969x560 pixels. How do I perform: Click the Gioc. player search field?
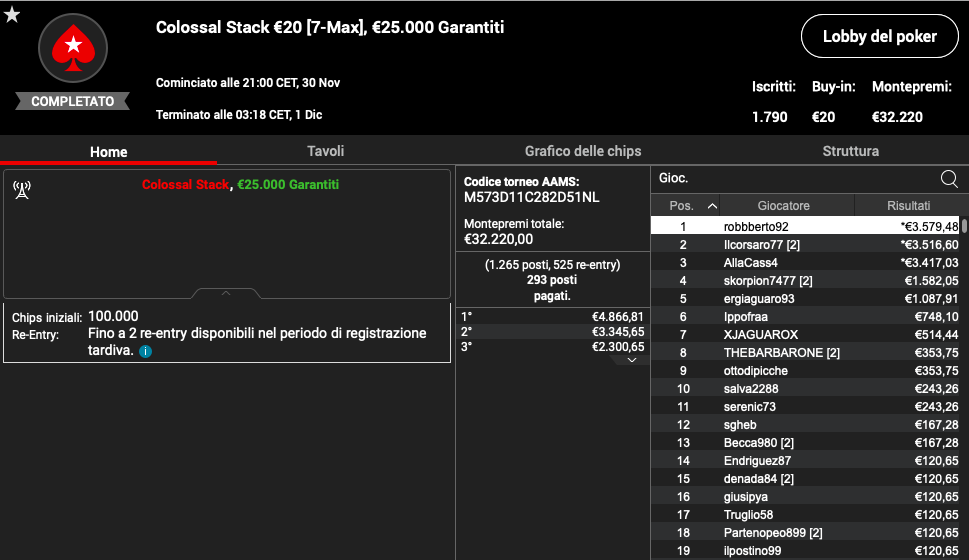[x=790, y=179]
